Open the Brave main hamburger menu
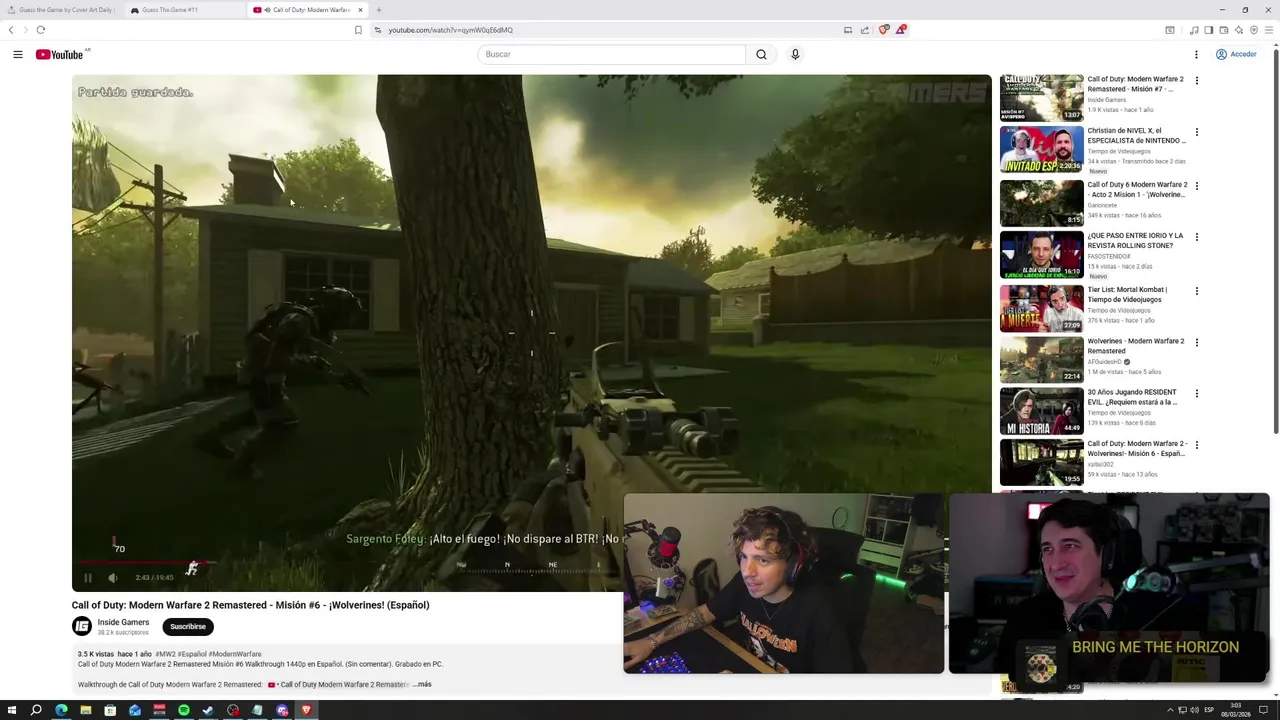 coord(1269,30)
